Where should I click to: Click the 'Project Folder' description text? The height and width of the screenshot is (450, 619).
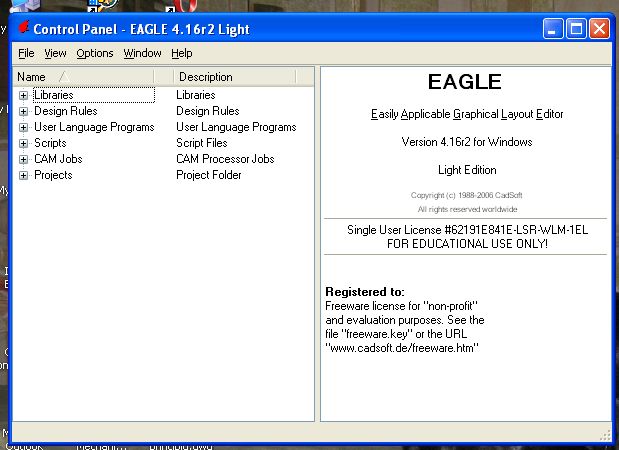(x=208, y=175)
